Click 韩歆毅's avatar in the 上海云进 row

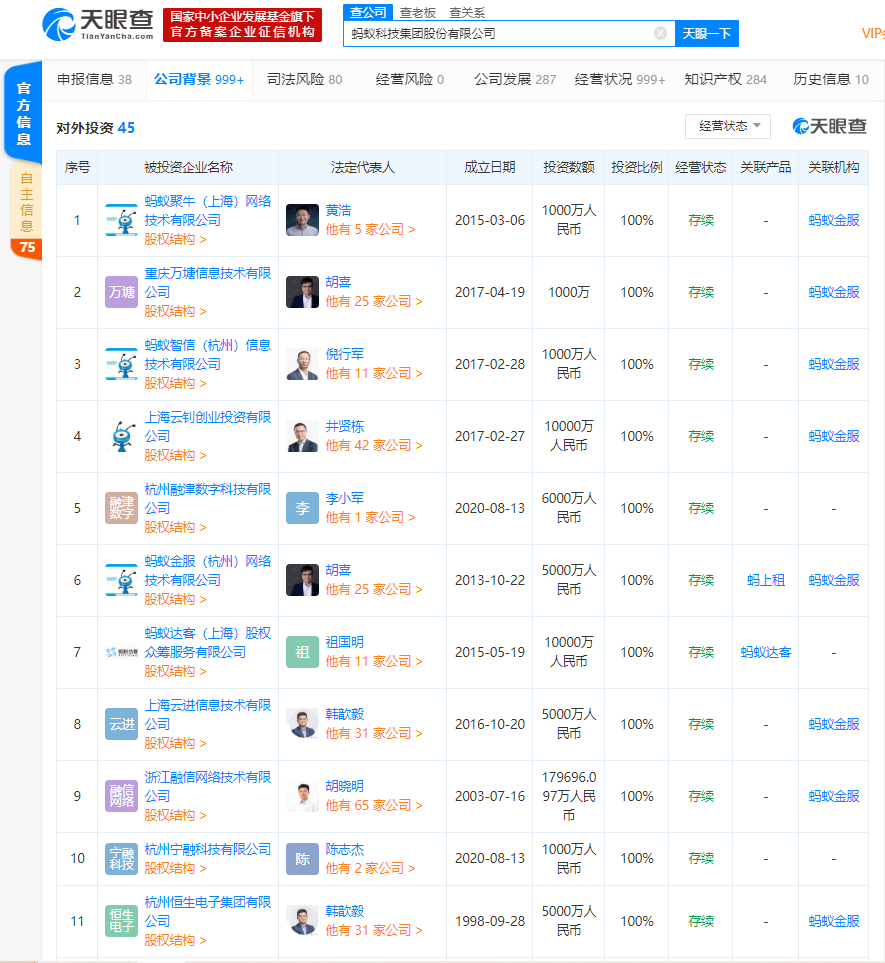302,724
